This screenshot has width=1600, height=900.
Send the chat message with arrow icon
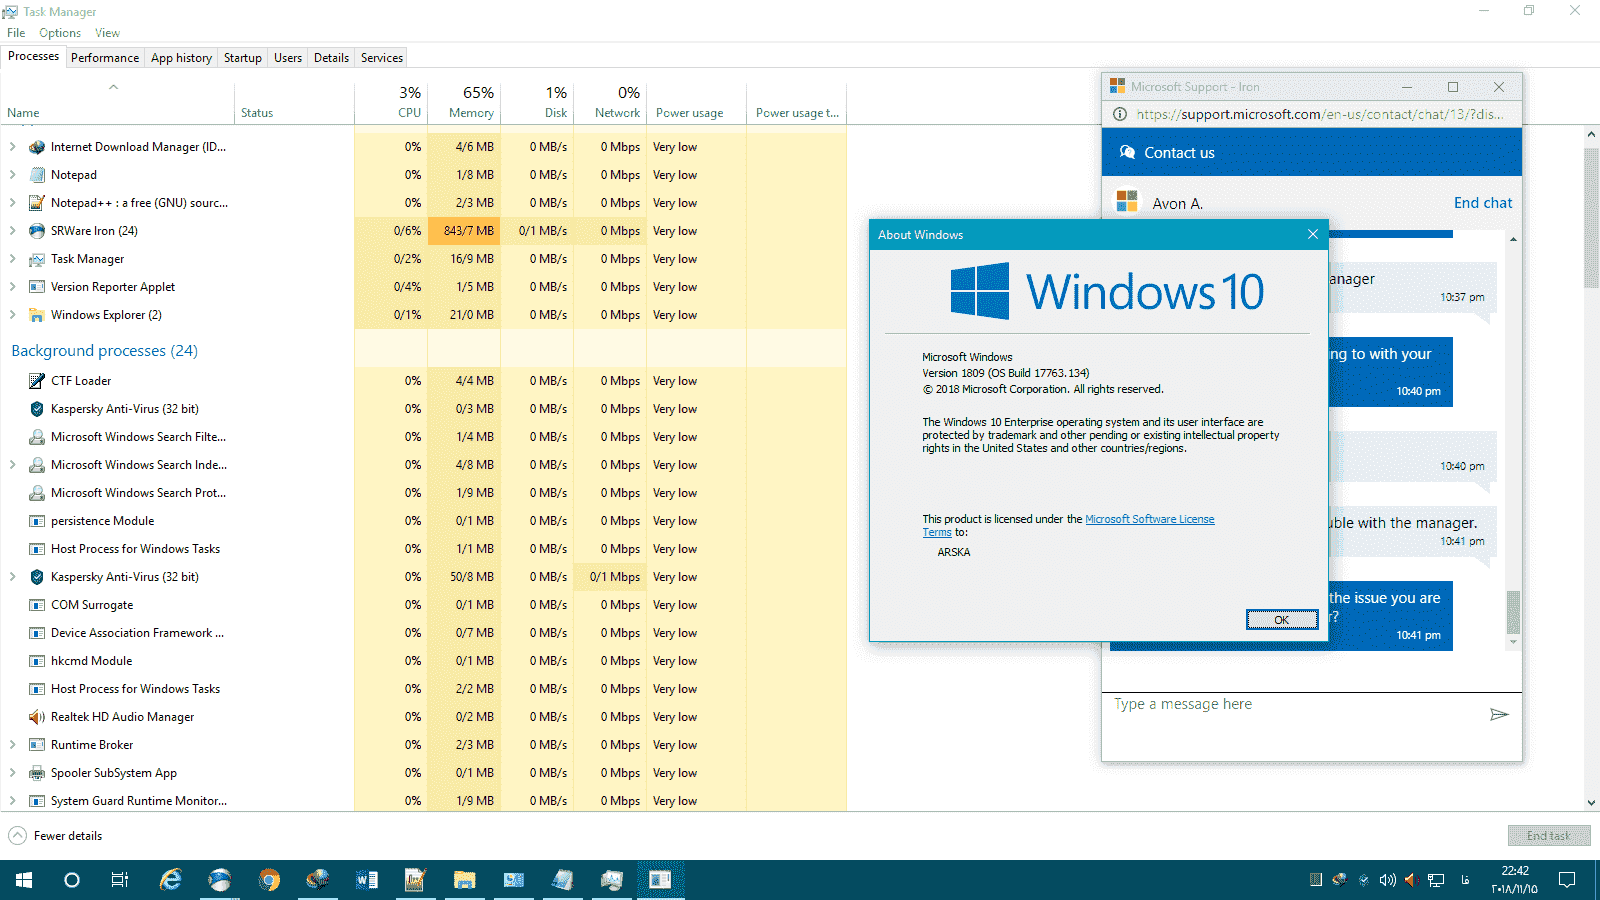pos(1499,714)
